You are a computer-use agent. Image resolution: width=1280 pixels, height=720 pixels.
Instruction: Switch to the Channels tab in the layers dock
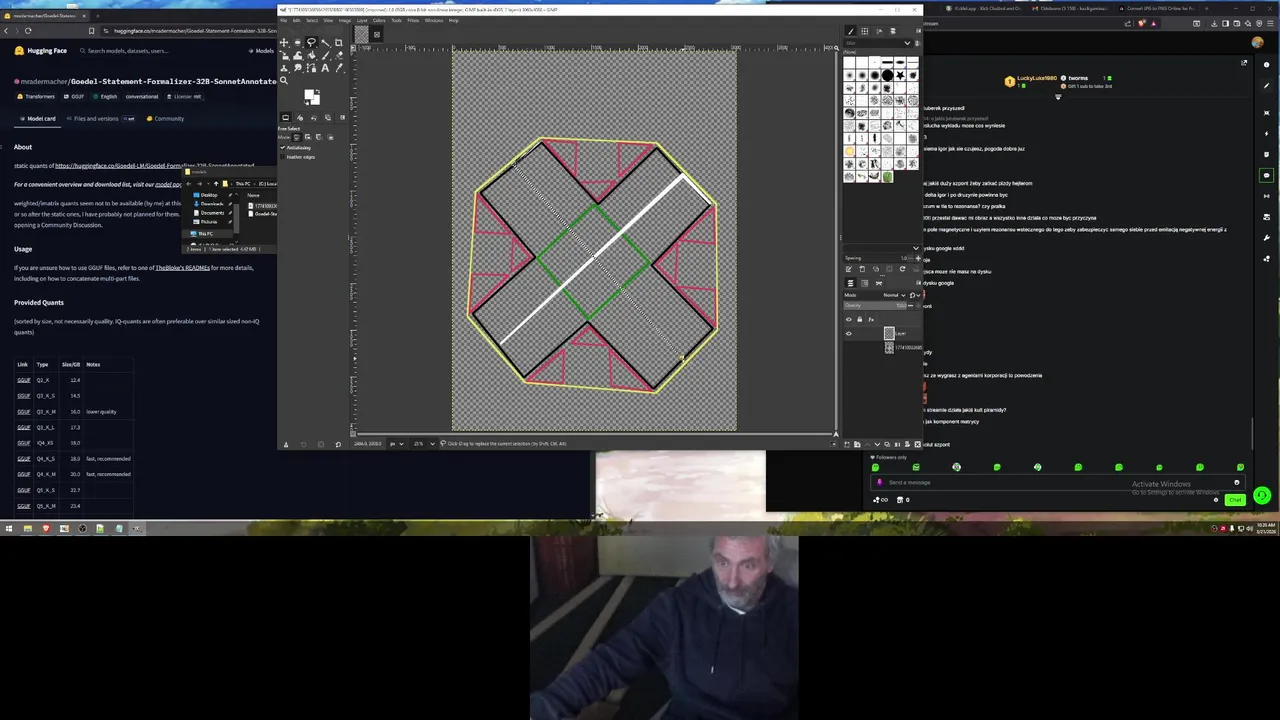click(865, 284)
